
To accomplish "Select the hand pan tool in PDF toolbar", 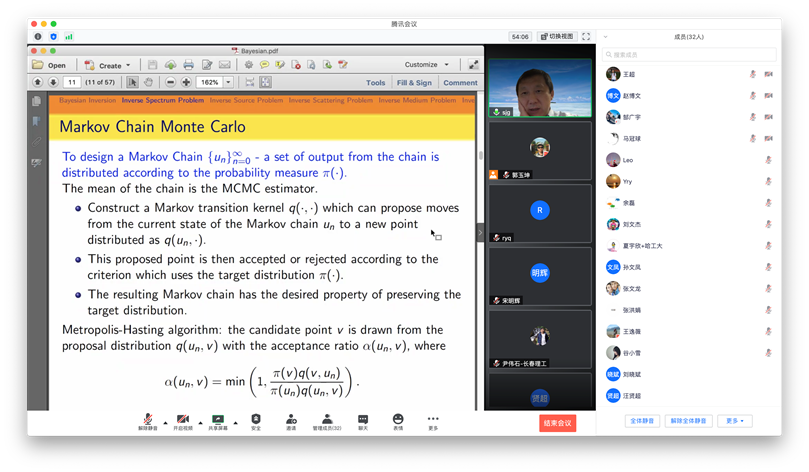I will point(149,82).
